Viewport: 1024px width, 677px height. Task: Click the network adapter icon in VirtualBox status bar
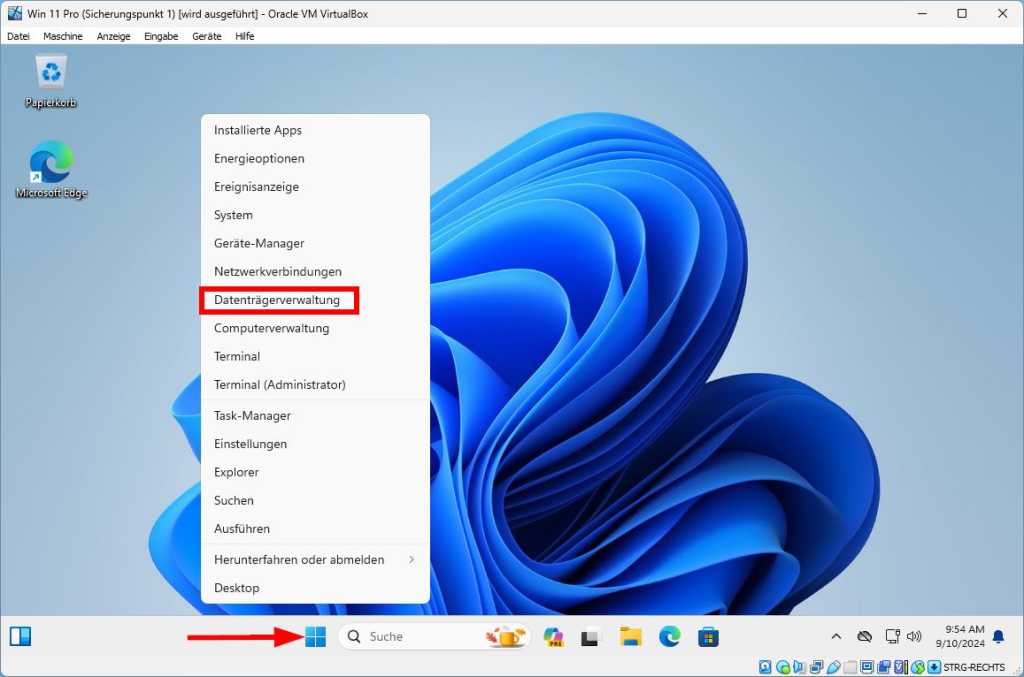817,667
